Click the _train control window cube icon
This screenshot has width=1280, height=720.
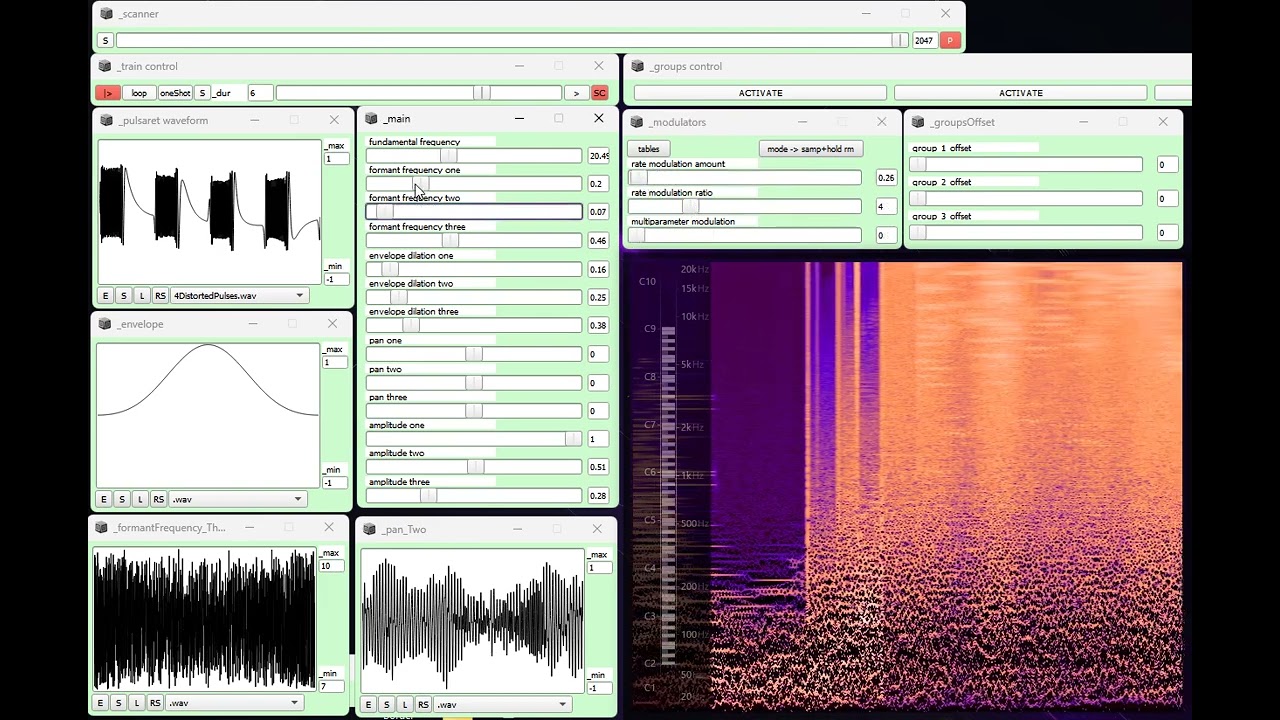[x=105, y=66]
